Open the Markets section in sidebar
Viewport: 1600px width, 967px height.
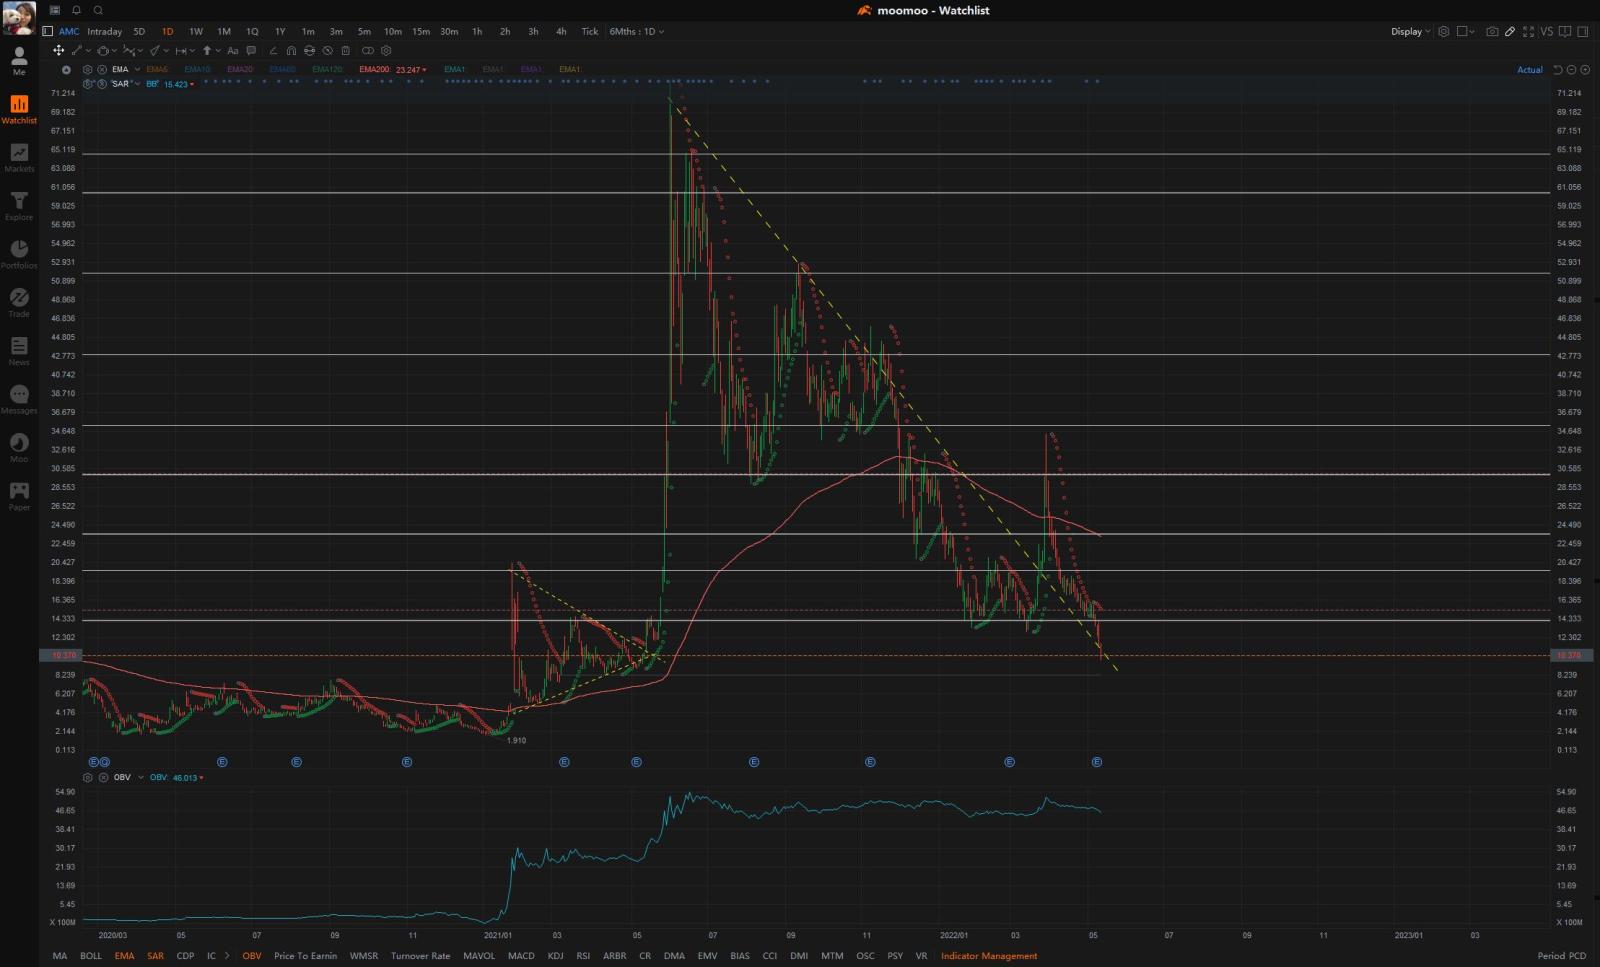point(19,158)
